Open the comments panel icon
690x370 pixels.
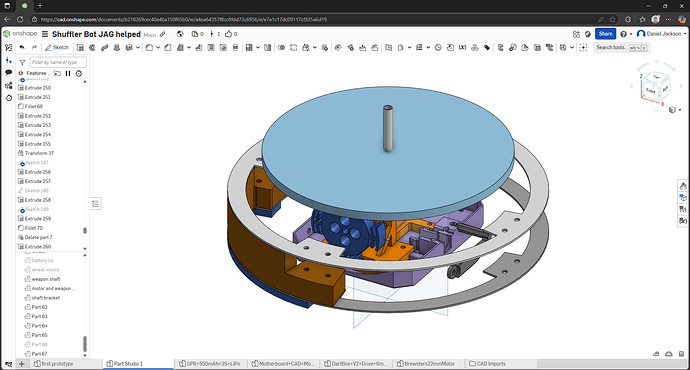tap(8, 73)
